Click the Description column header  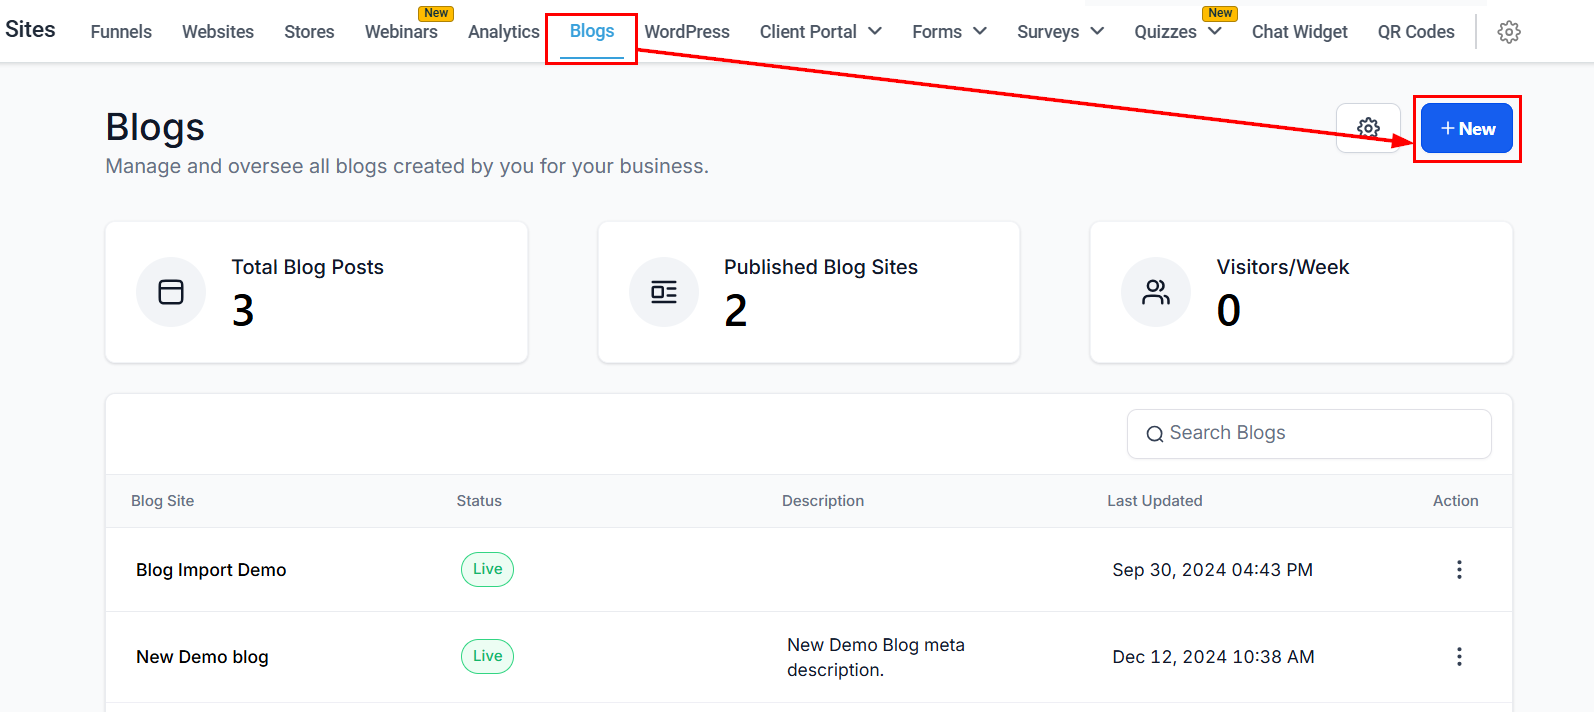[x=823, y=501]
